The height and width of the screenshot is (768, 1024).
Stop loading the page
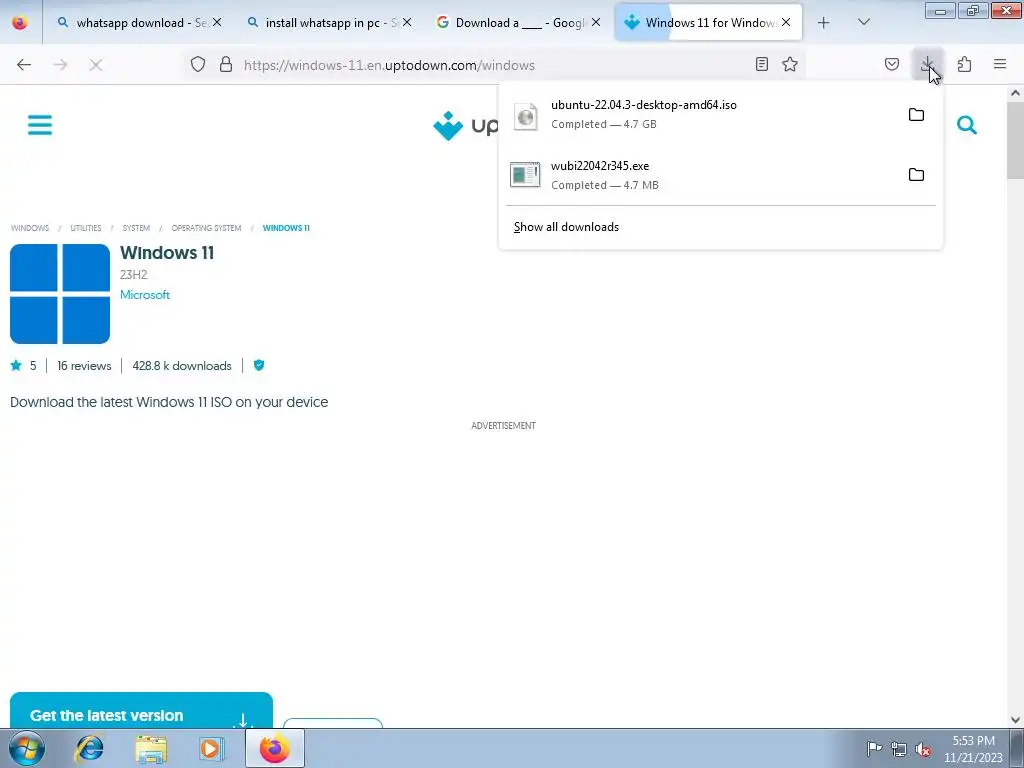click(95, 65)
